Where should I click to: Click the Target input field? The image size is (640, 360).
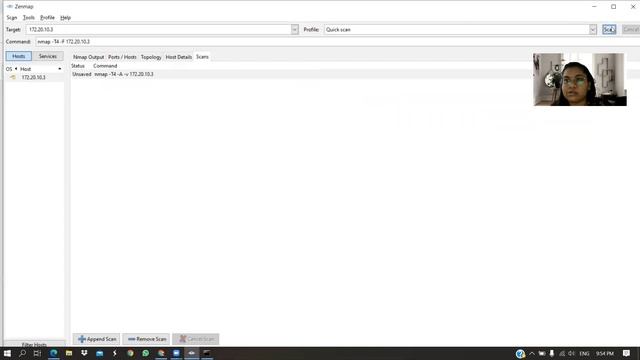pyautogui.click(x=159, y=29)
